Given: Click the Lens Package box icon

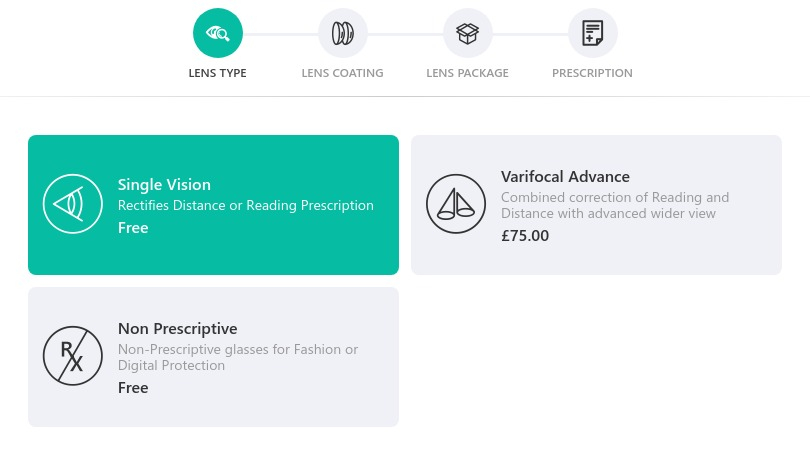Looking at the screenshot, I should coord(468,33).
